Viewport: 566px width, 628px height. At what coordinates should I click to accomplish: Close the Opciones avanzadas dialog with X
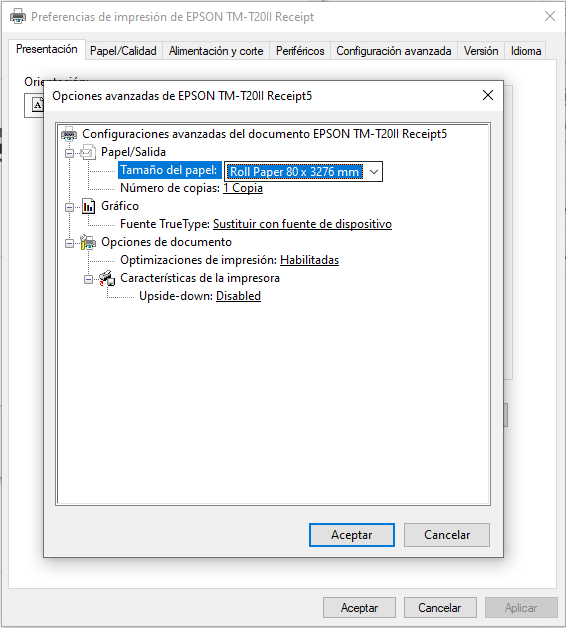click(487, 95)
